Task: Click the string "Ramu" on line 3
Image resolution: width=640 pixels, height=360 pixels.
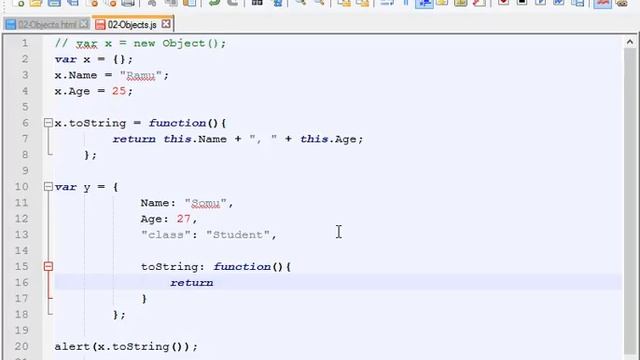Action: click(x=141, y=76)
